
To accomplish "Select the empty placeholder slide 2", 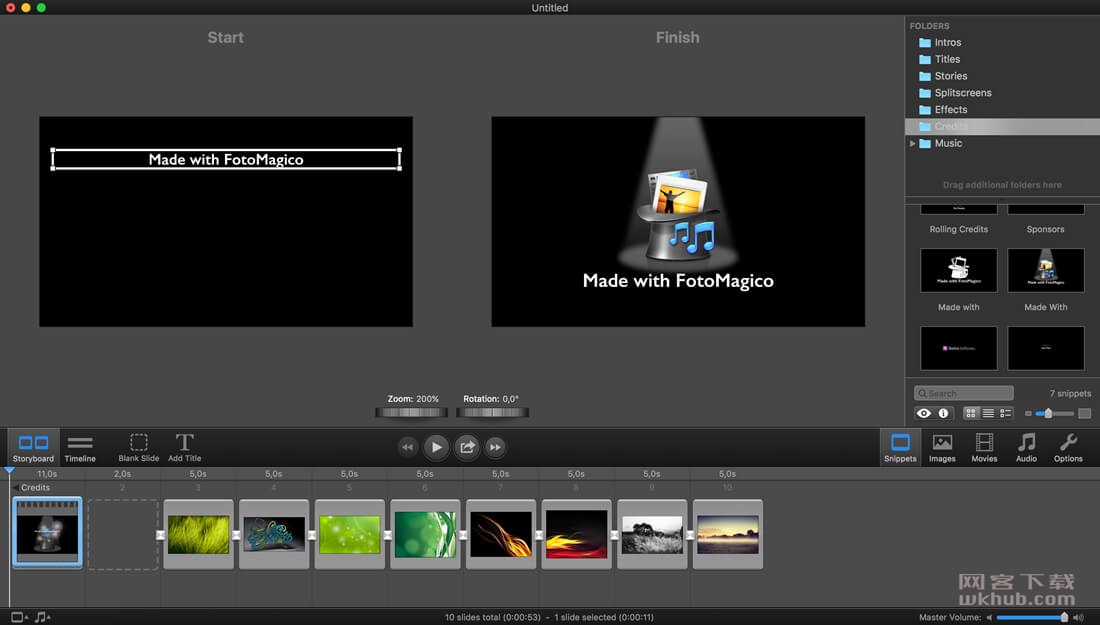I will 123,535.
